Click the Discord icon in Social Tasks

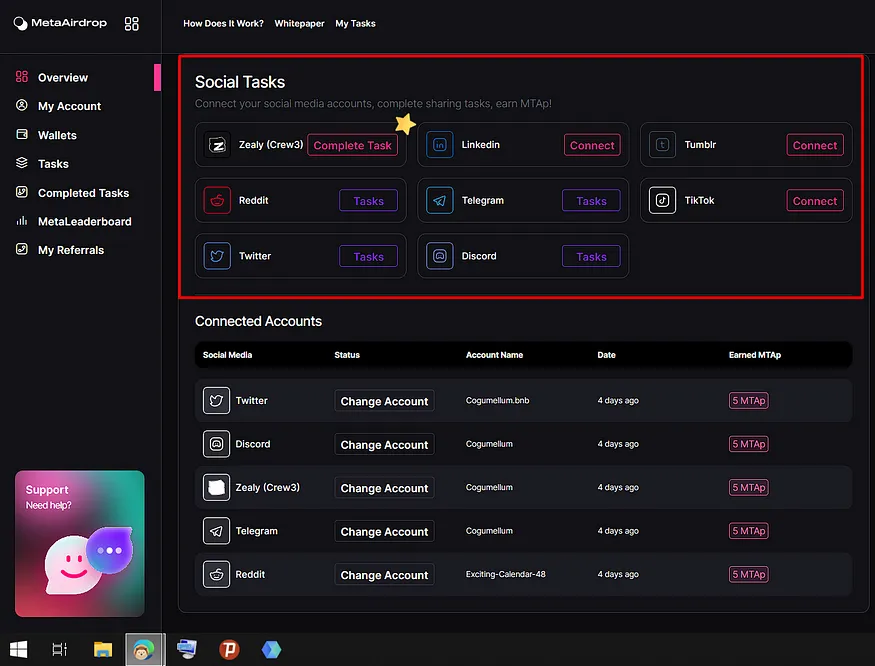pyautogui.click(x=440, y=256)
